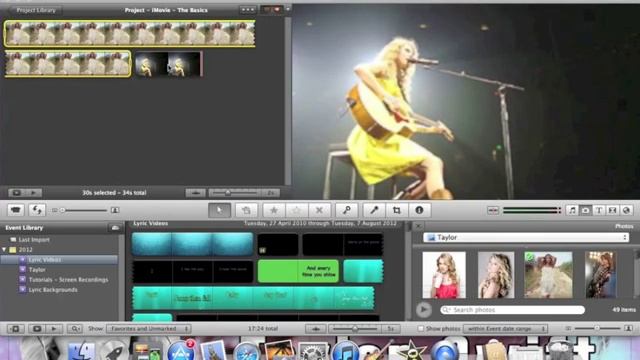Play project full screen
Screen dimensions: 640x360
tap(16, 193)
